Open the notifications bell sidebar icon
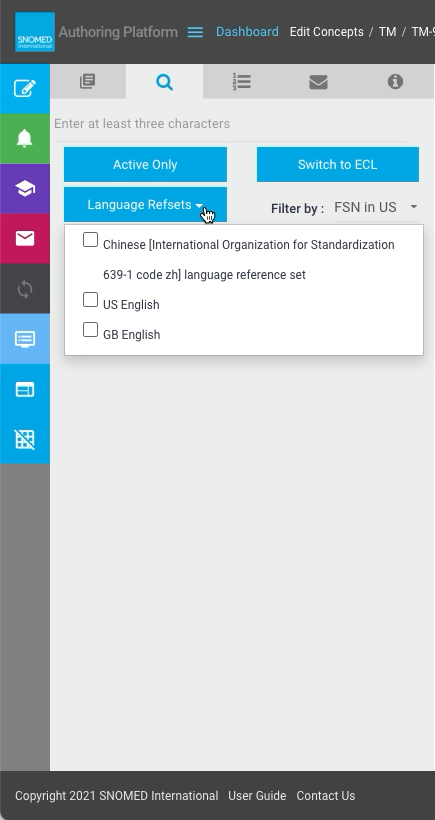 click(25, 139)
